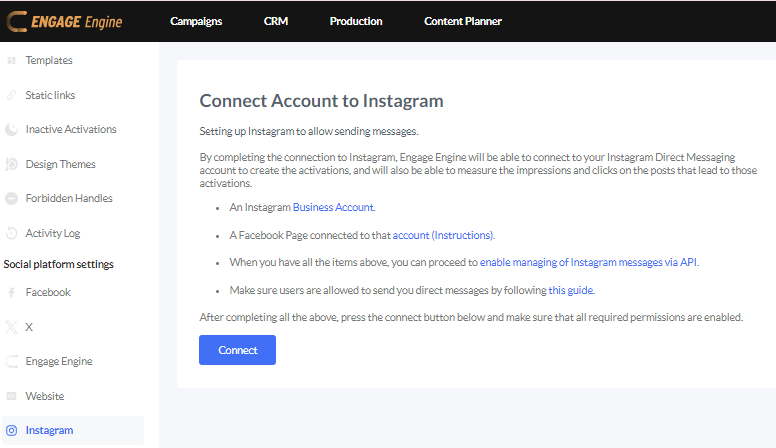Click the Activity Log history icon

click(x=12, y=234)
